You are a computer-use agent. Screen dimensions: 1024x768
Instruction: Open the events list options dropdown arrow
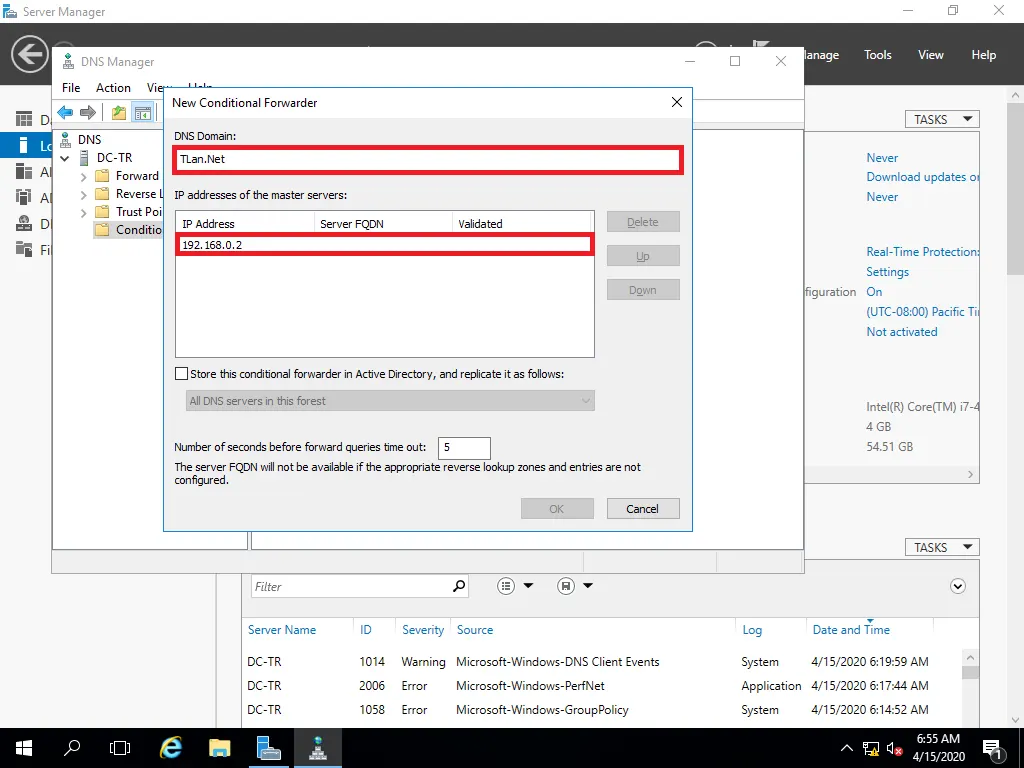(528, 586)
